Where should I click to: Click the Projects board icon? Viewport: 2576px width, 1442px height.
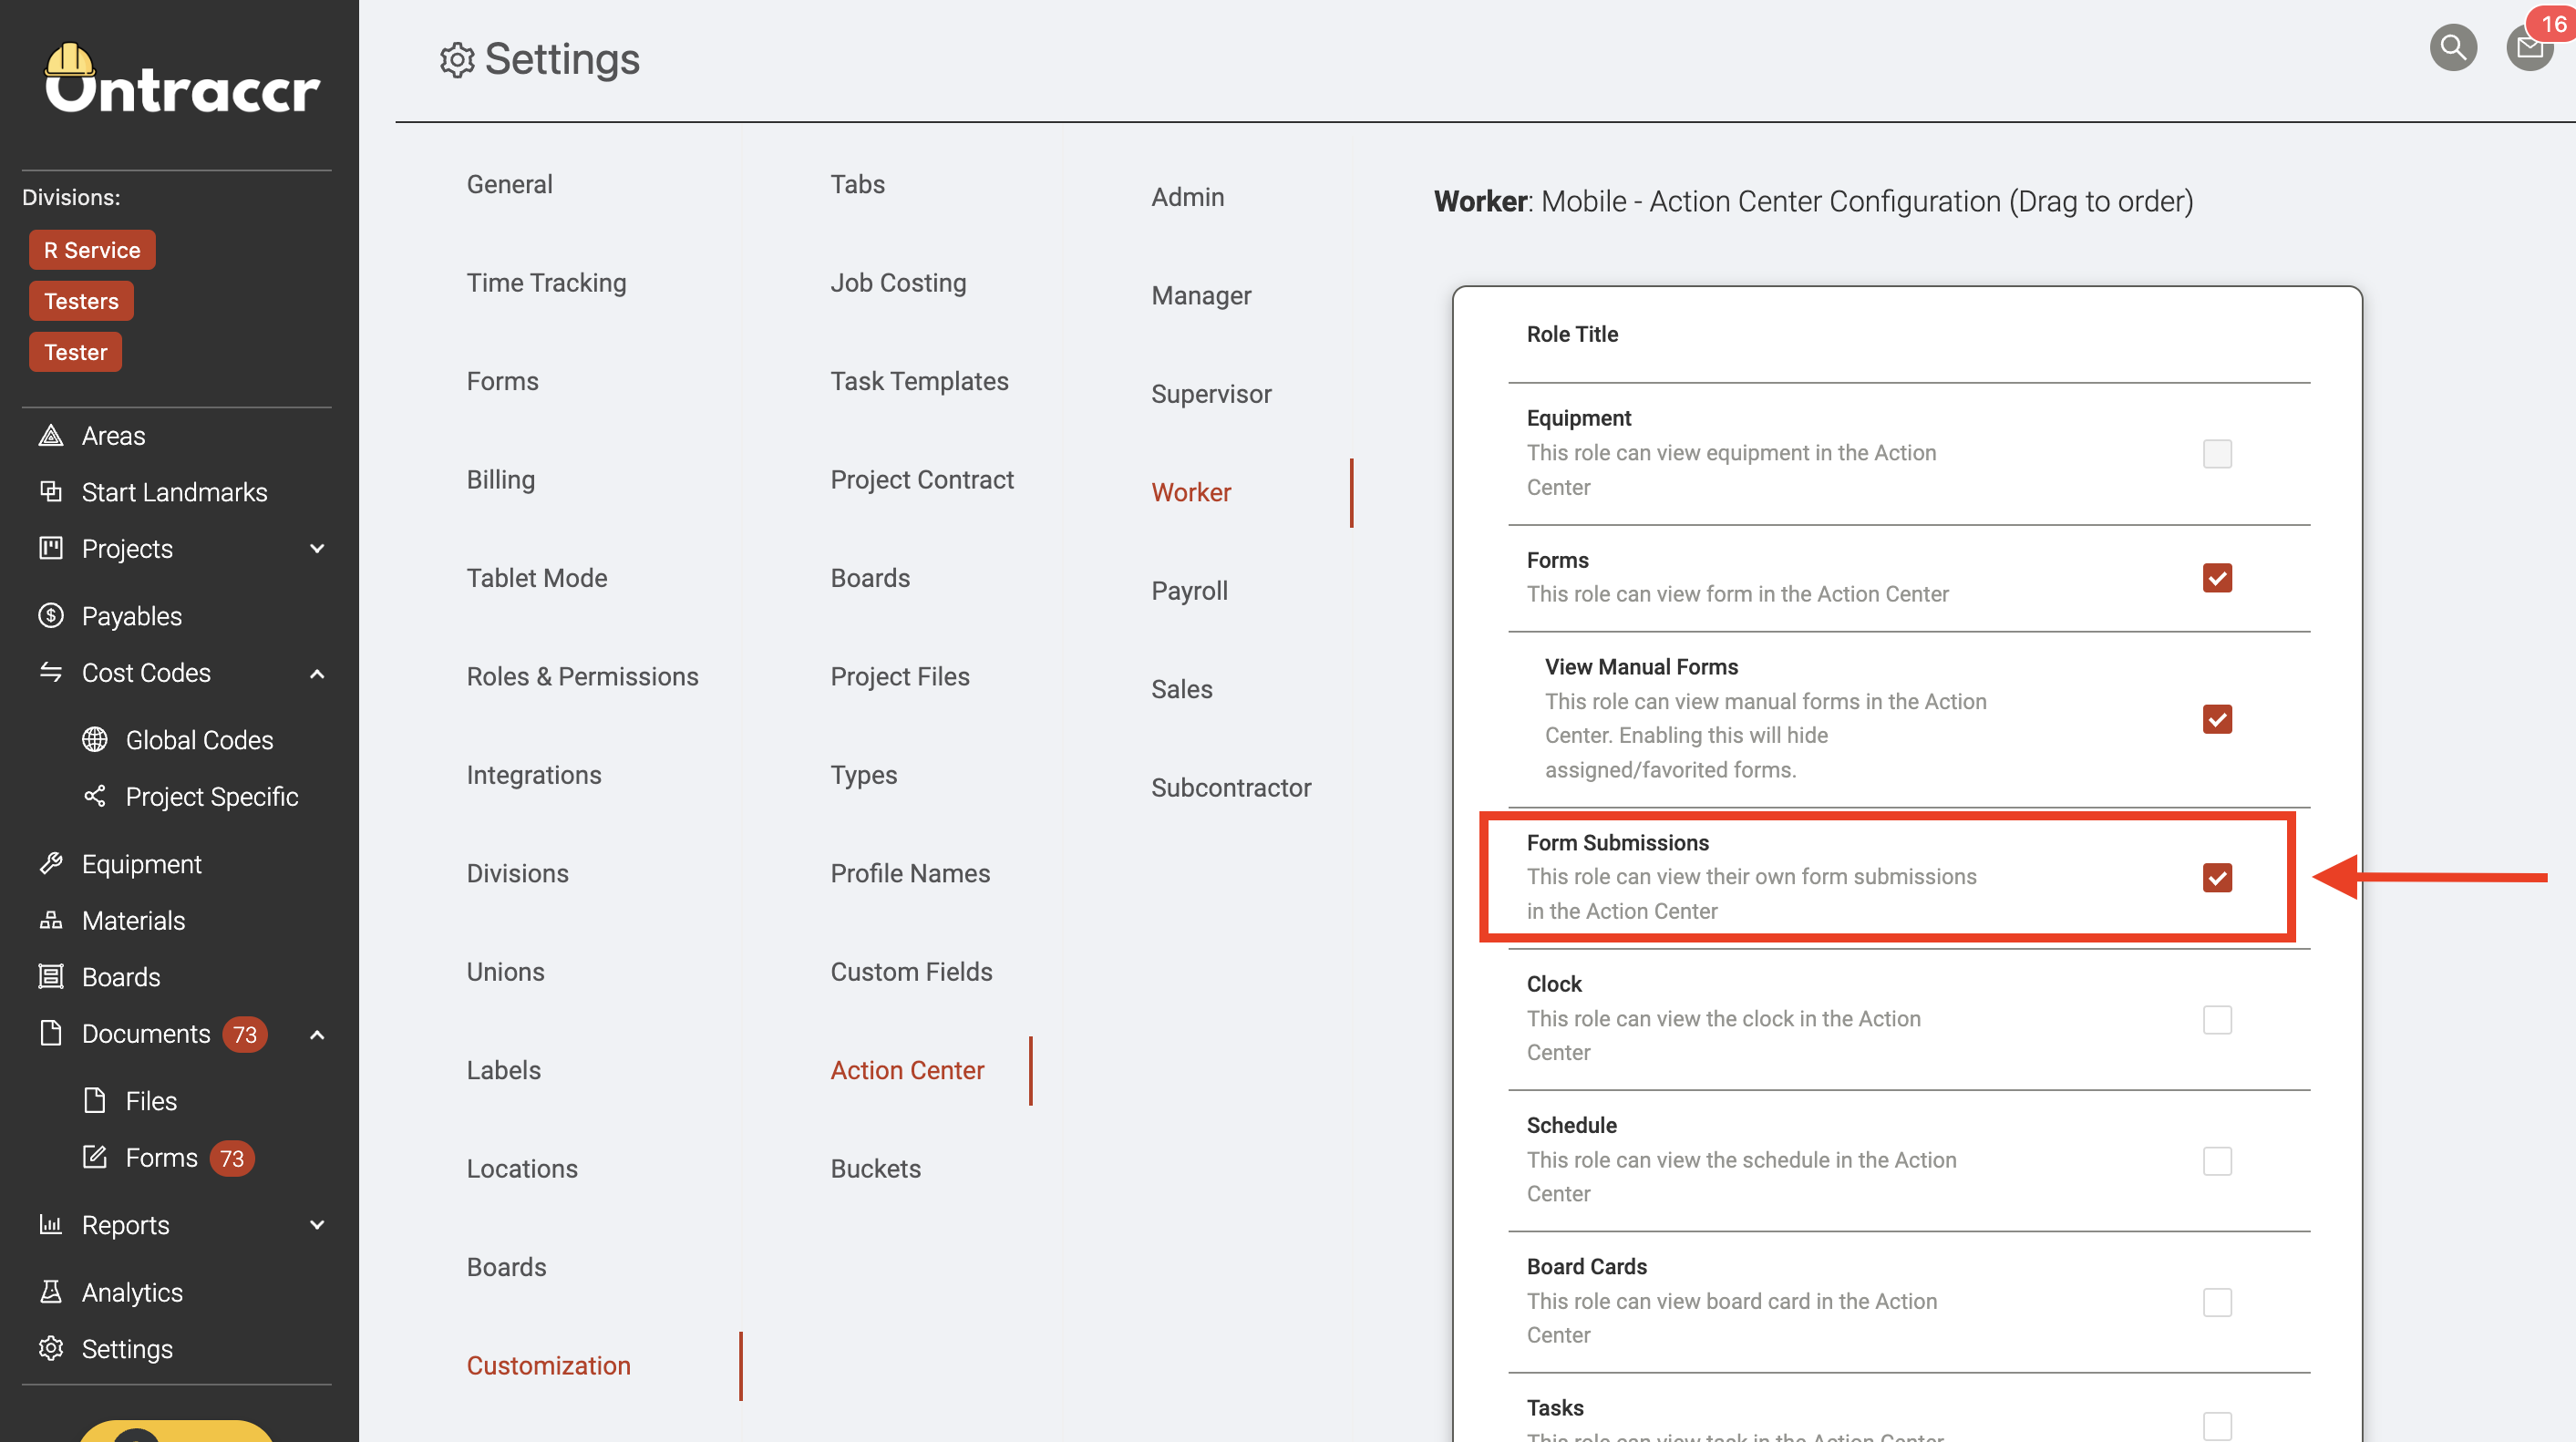(51, 548)
